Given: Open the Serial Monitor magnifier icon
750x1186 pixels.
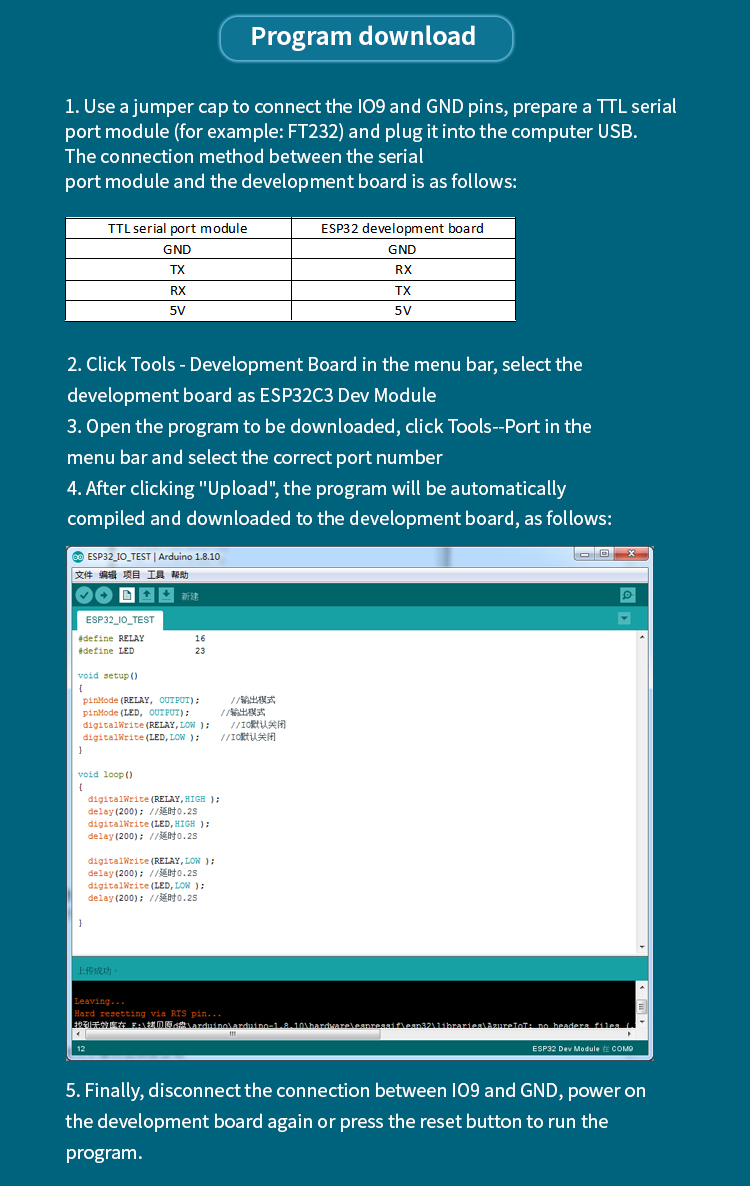Looking at the screenshot, I should [x=628, y=595].
